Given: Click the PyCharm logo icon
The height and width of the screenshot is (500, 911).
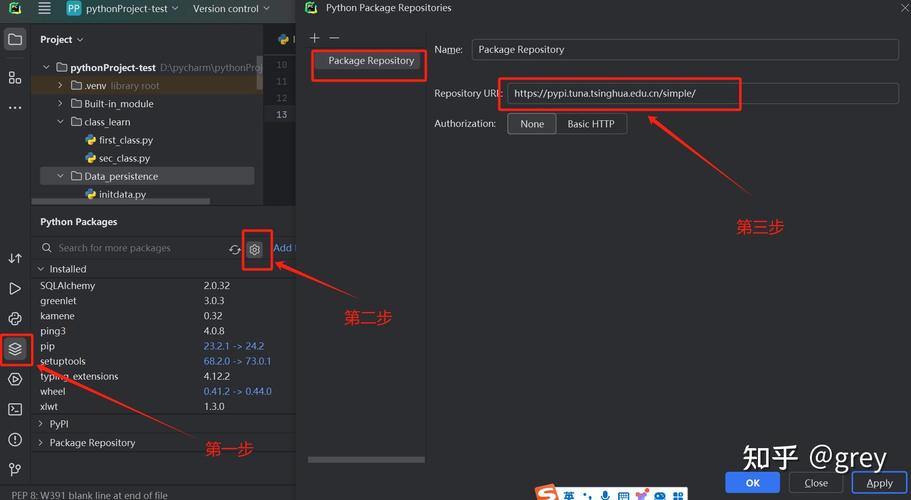Looking at the screenshot, I should click(x=15, y=9).
